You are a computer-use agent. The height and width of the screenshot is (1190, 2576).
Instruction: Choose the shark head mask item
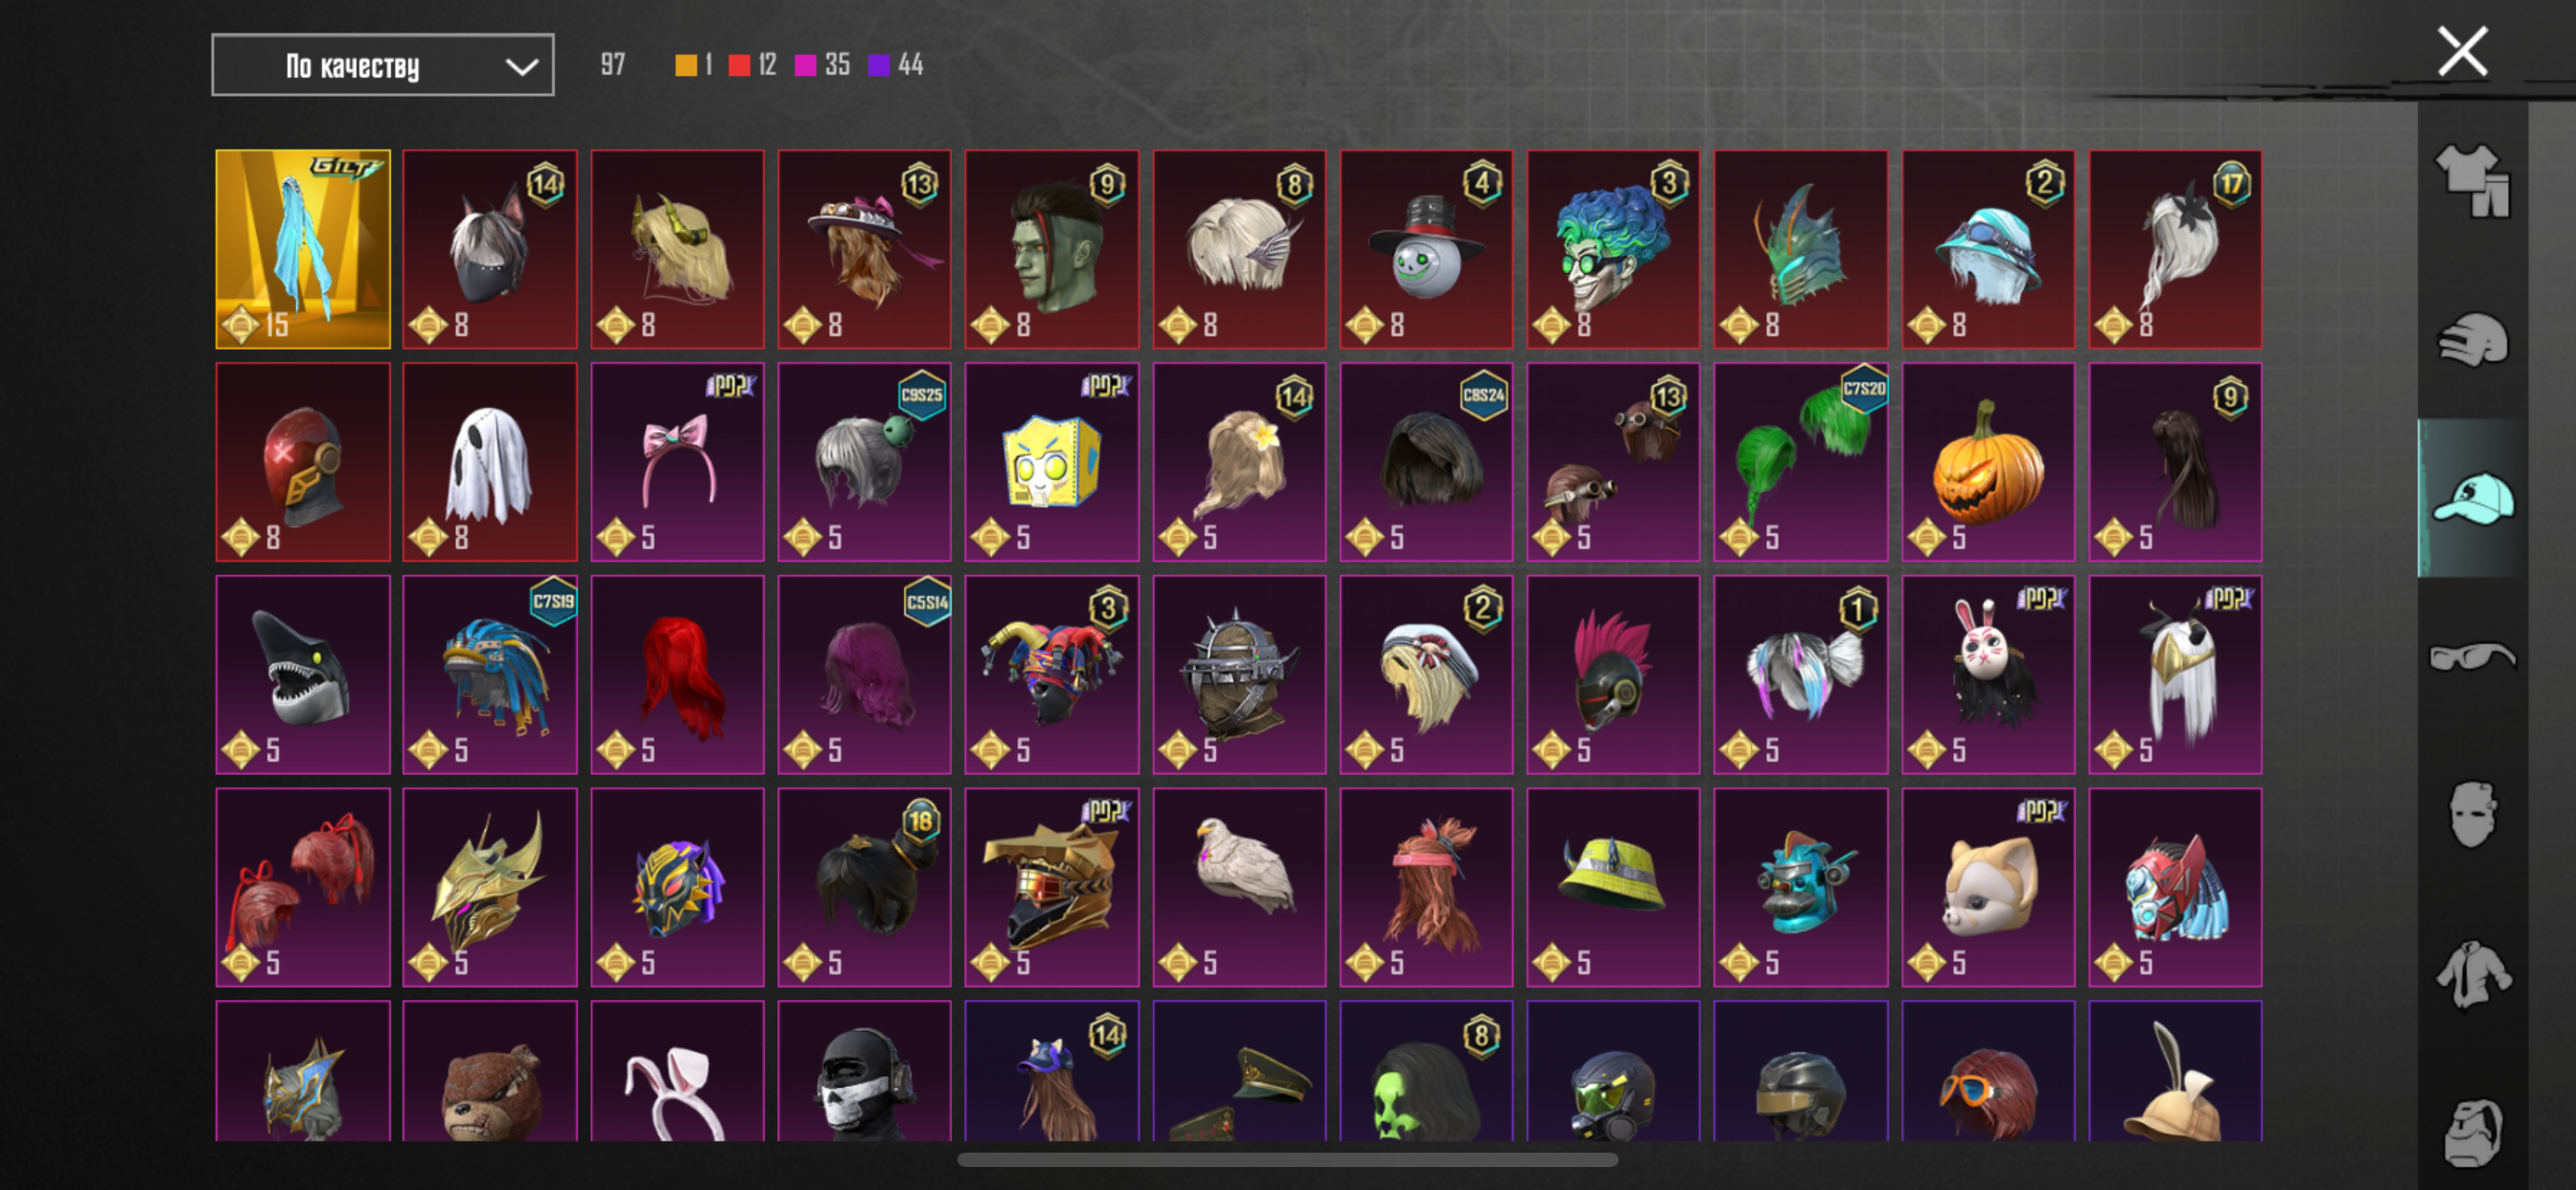point(303,674)
